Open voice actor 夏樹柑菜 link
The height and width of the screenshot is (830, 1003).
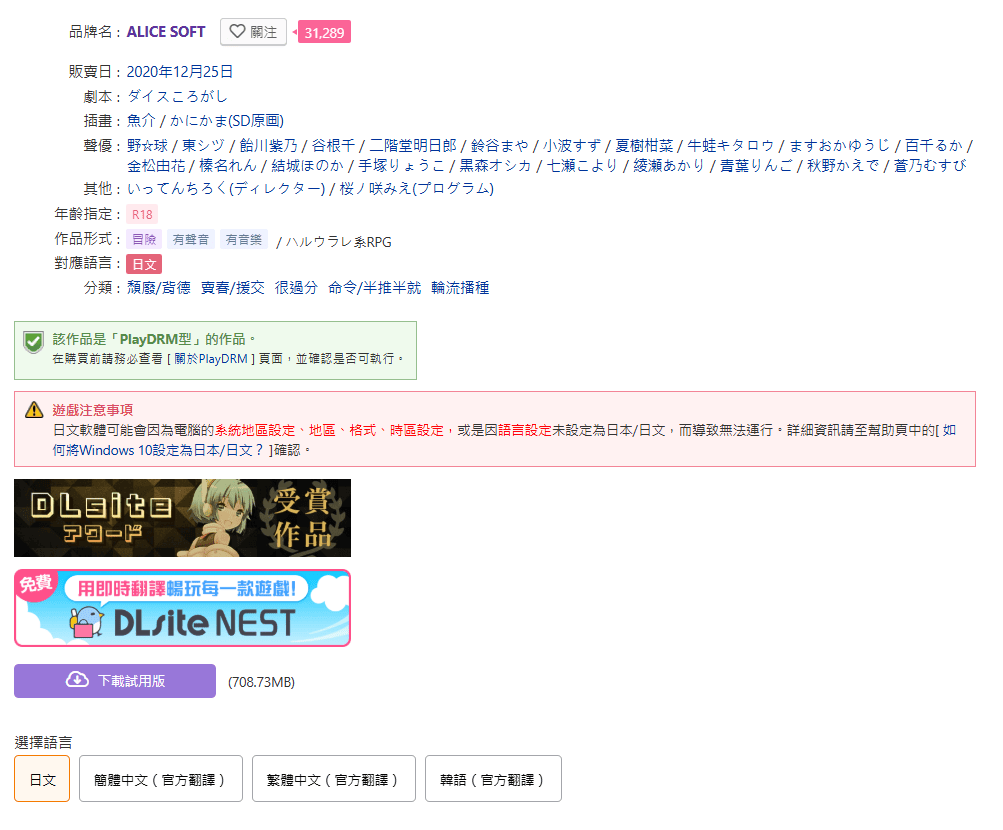pyautogui.click(x=644, y=146)
